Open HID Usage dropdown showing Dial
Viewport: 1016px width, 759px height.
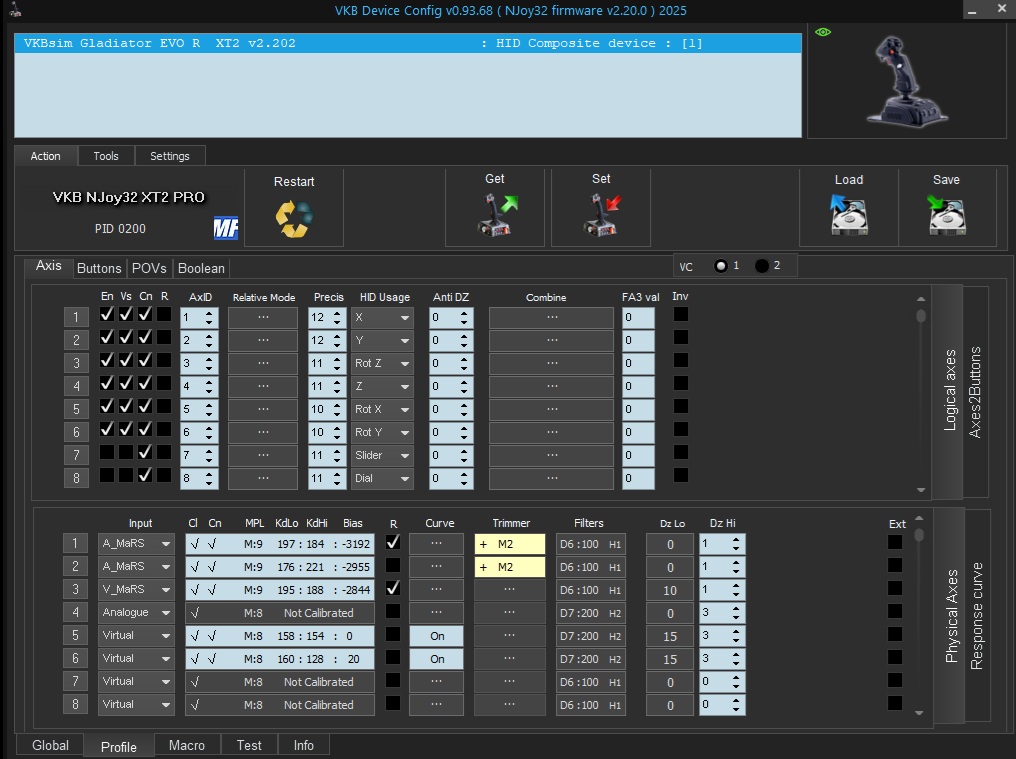382,478
